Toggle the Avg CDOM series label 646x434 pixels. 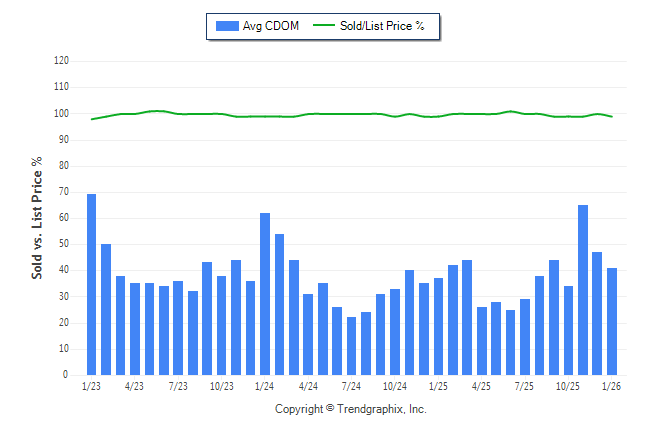[270, 26]
